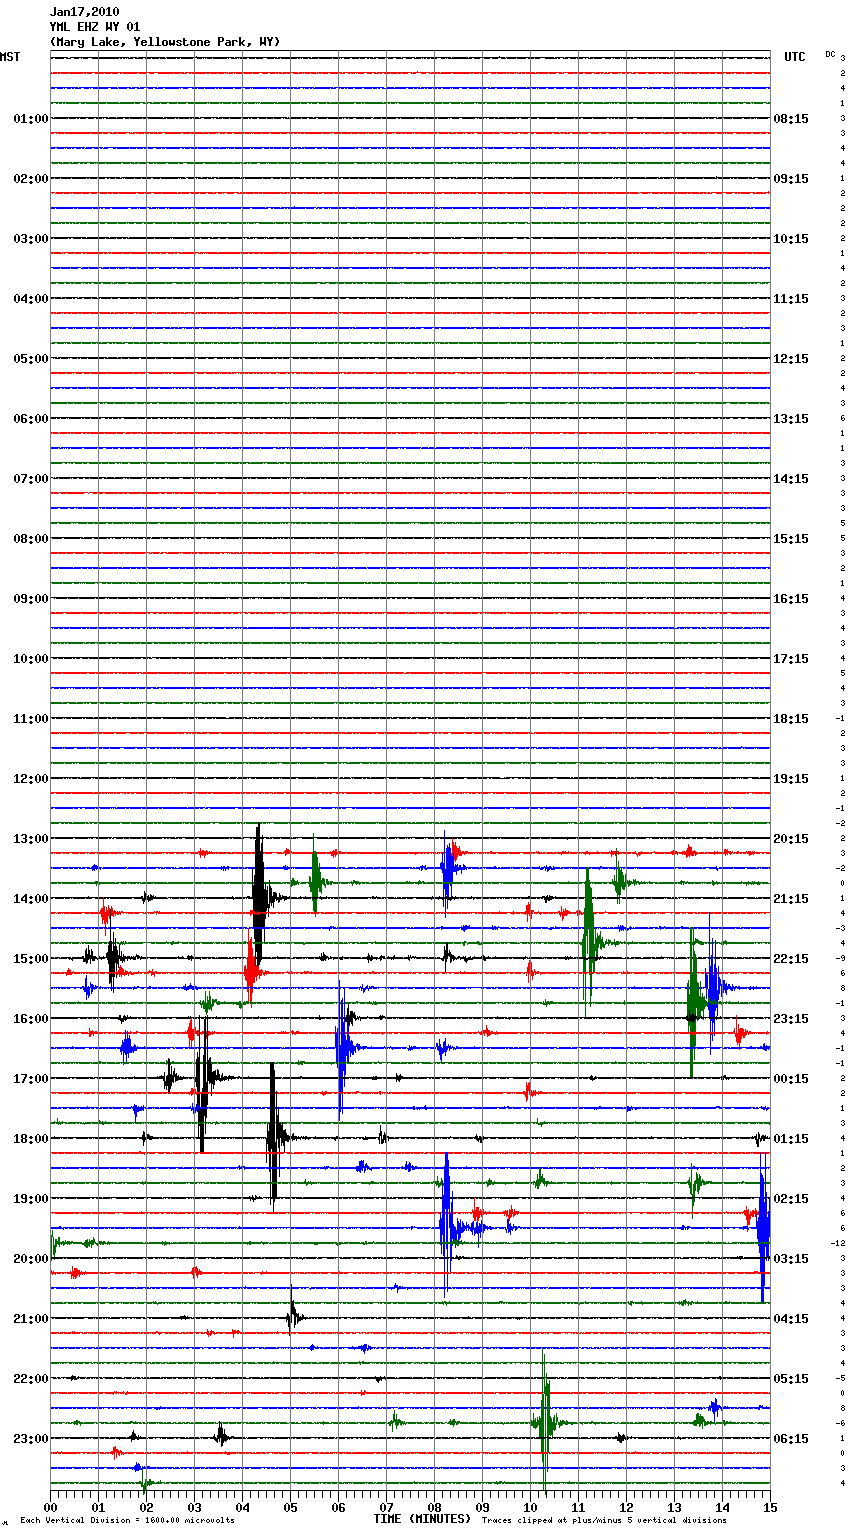Click the 10:15 UTC time label
Screen dimensions: 850x1534
click(791, 239)
